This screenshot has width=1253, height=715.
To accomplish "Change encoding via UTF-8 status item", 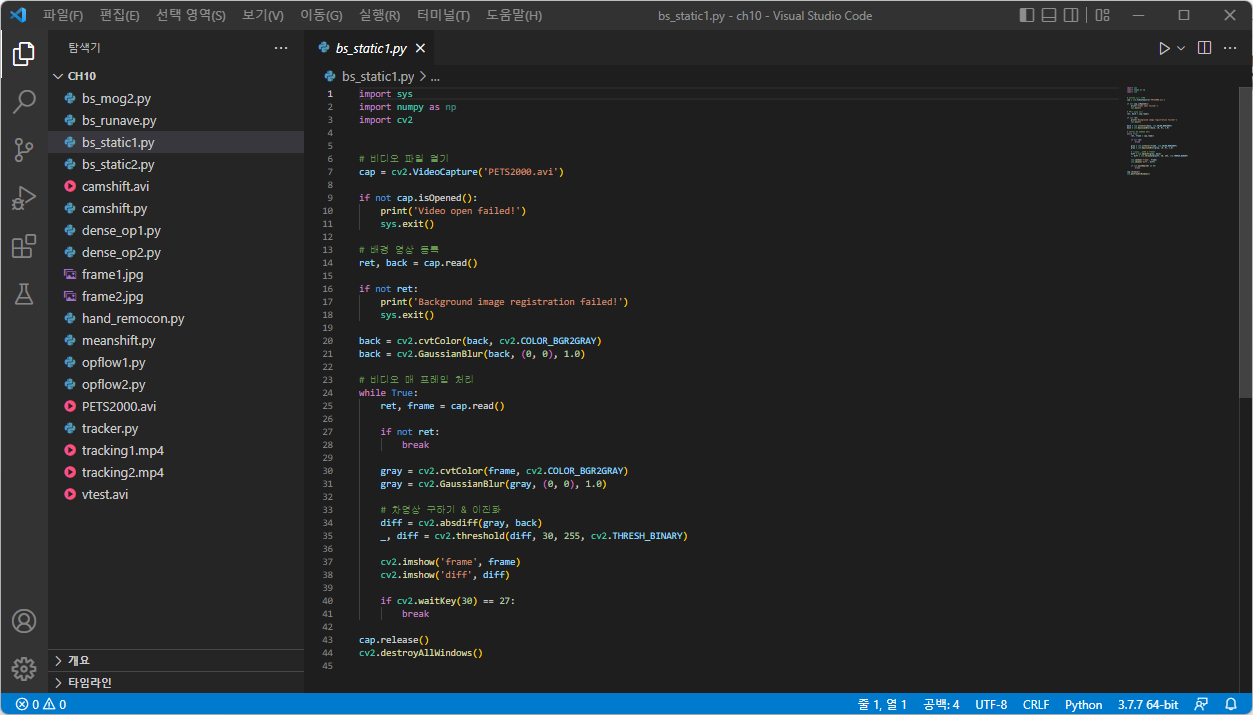I will (991, 704).
